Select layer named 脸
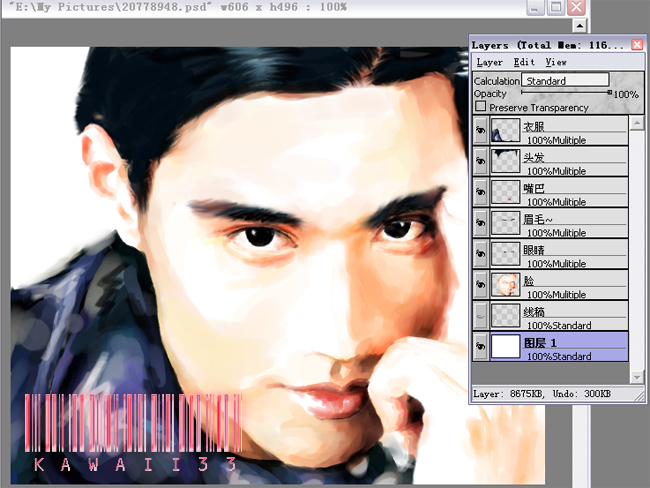The width and height of the screenshot is (650, 488). [x=529, y=281]
